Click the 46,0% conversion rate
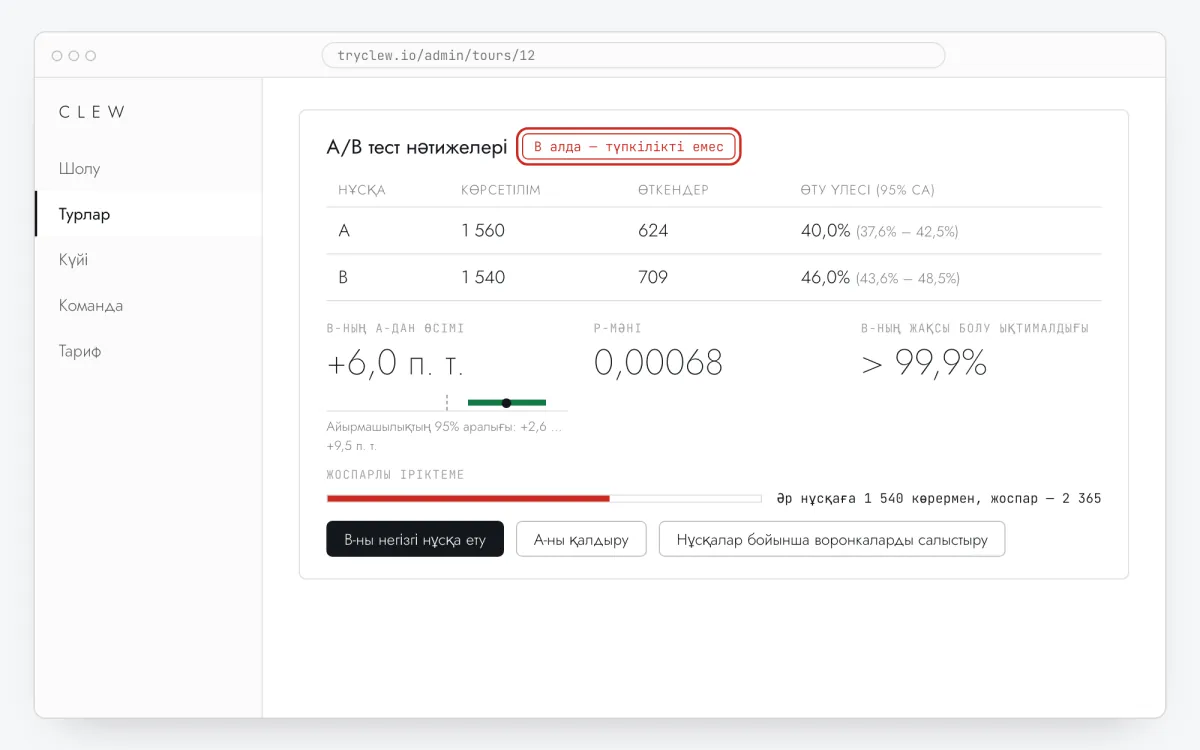This screenshot has height=750, width=1200. click(x=825, y=277)
